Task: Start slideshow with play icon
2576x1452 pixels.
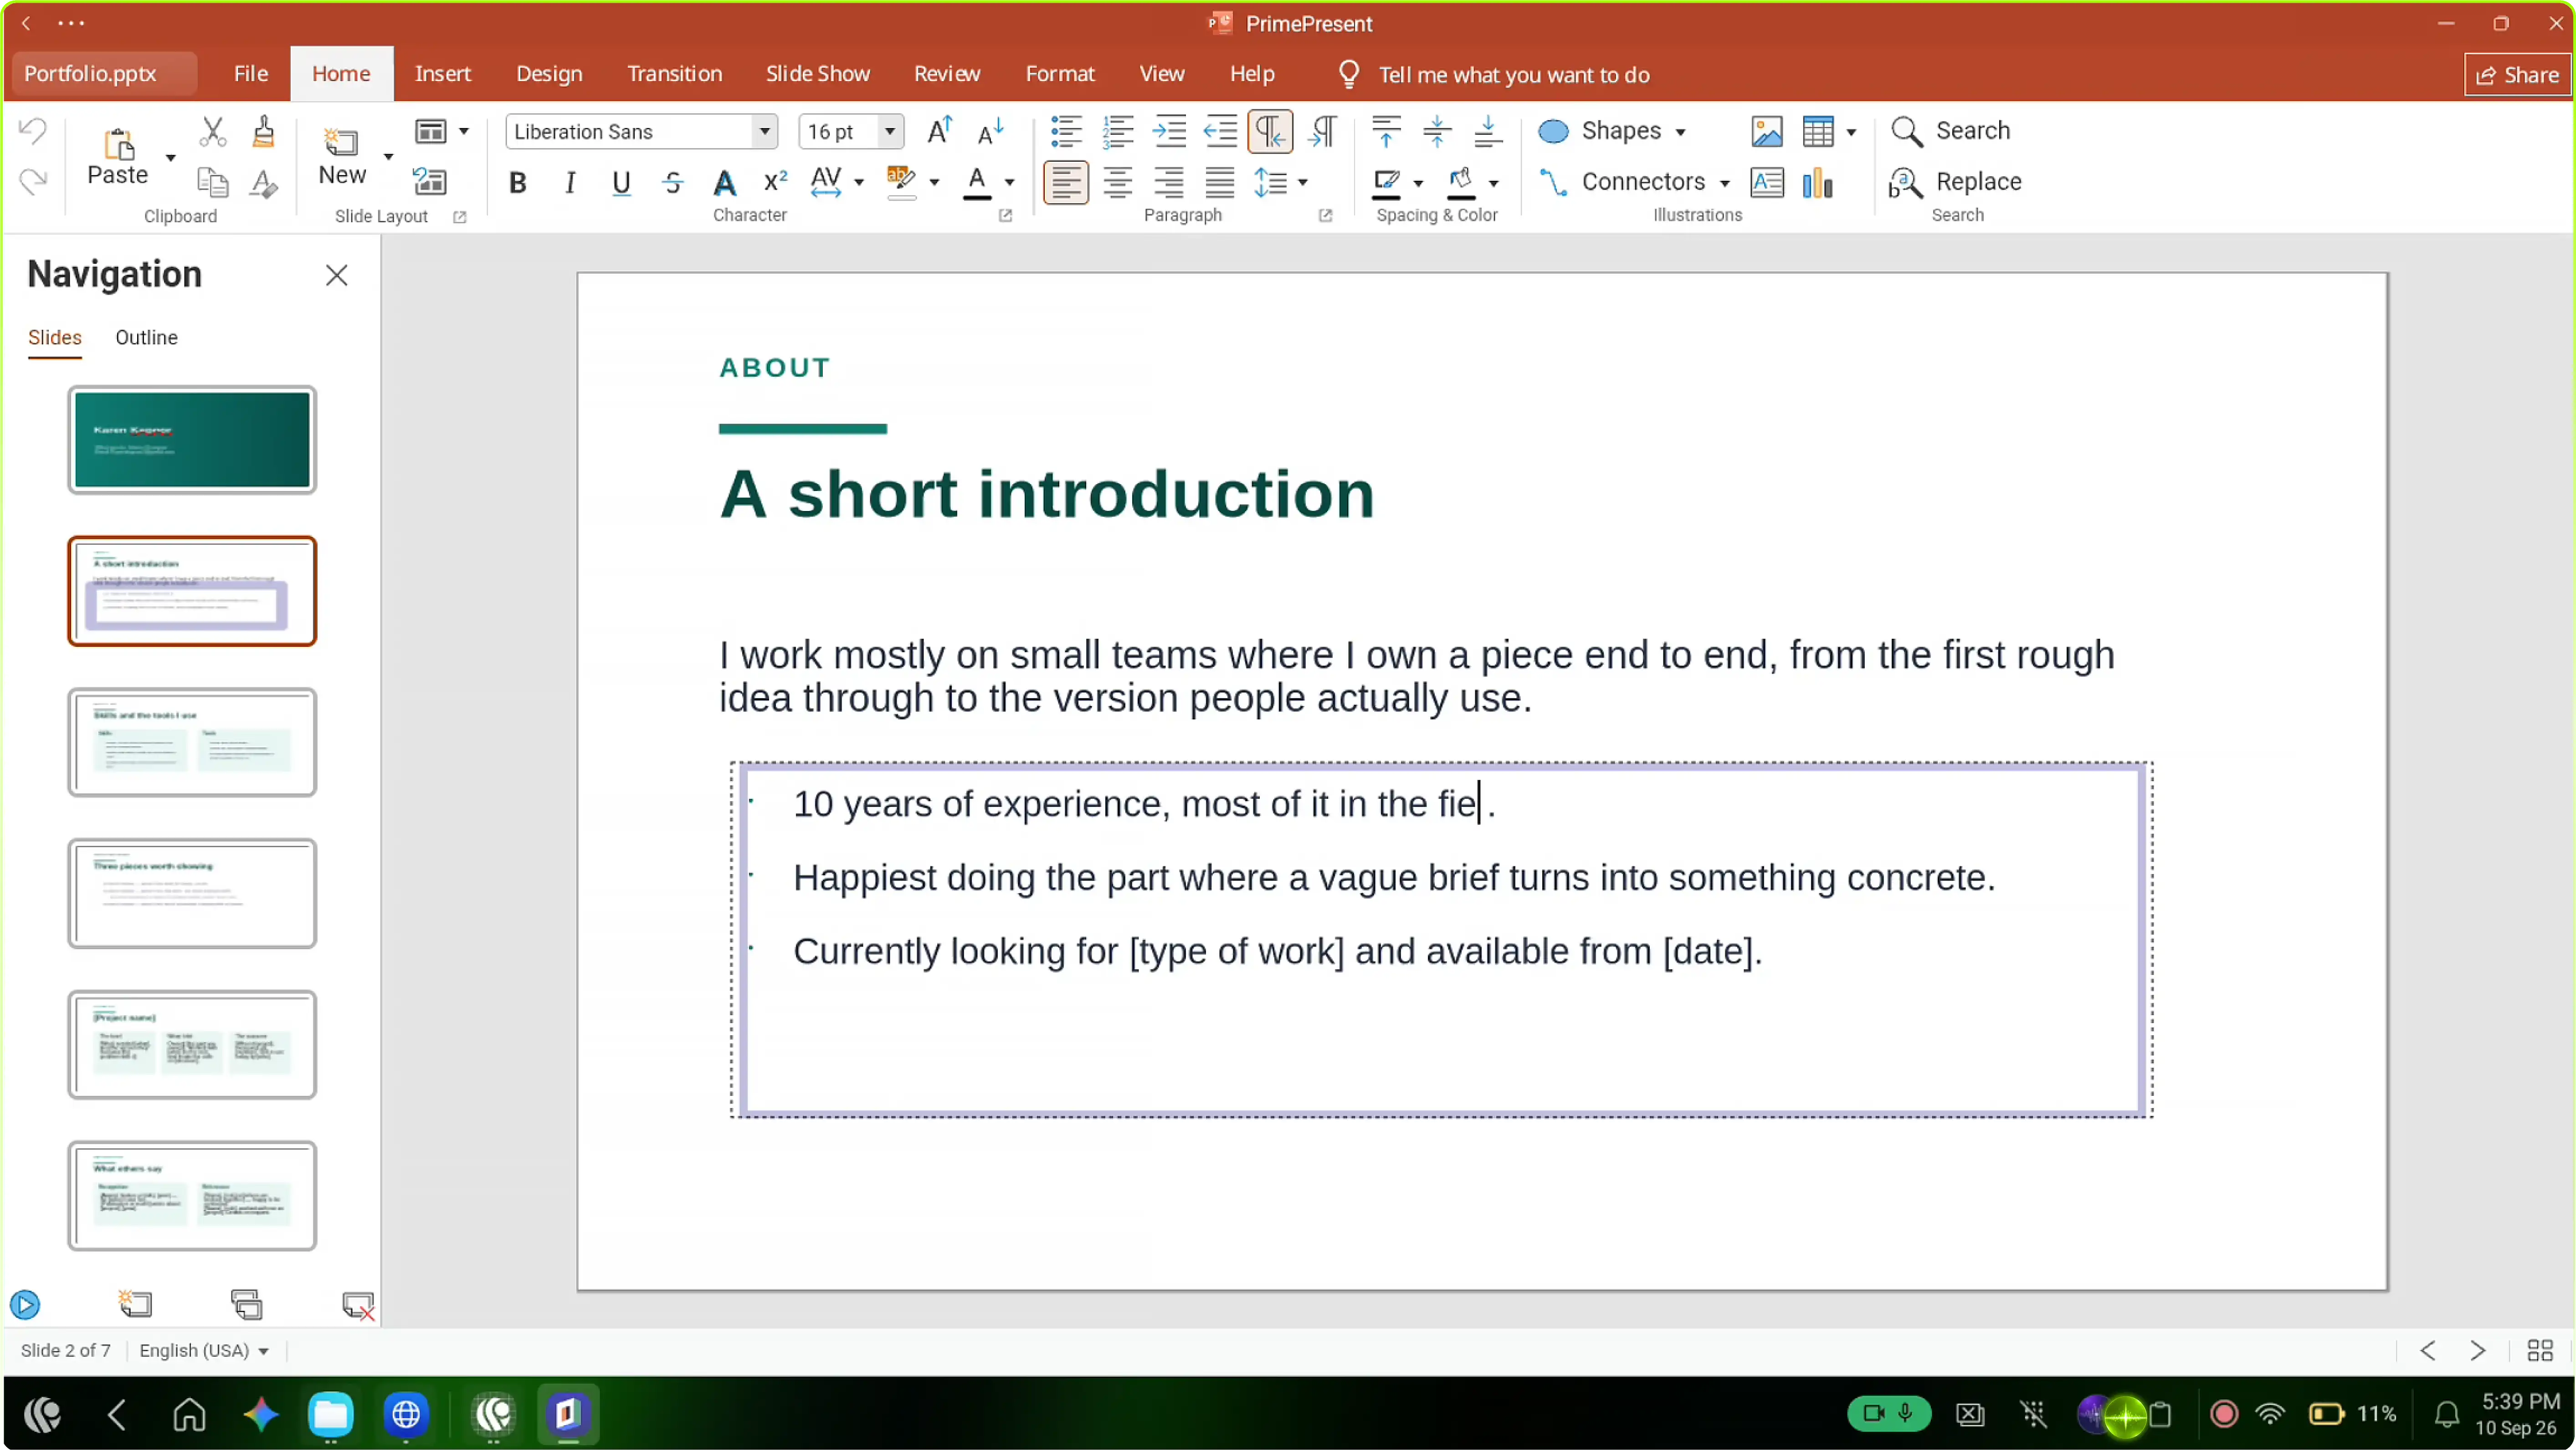Action: (25, 1305)
